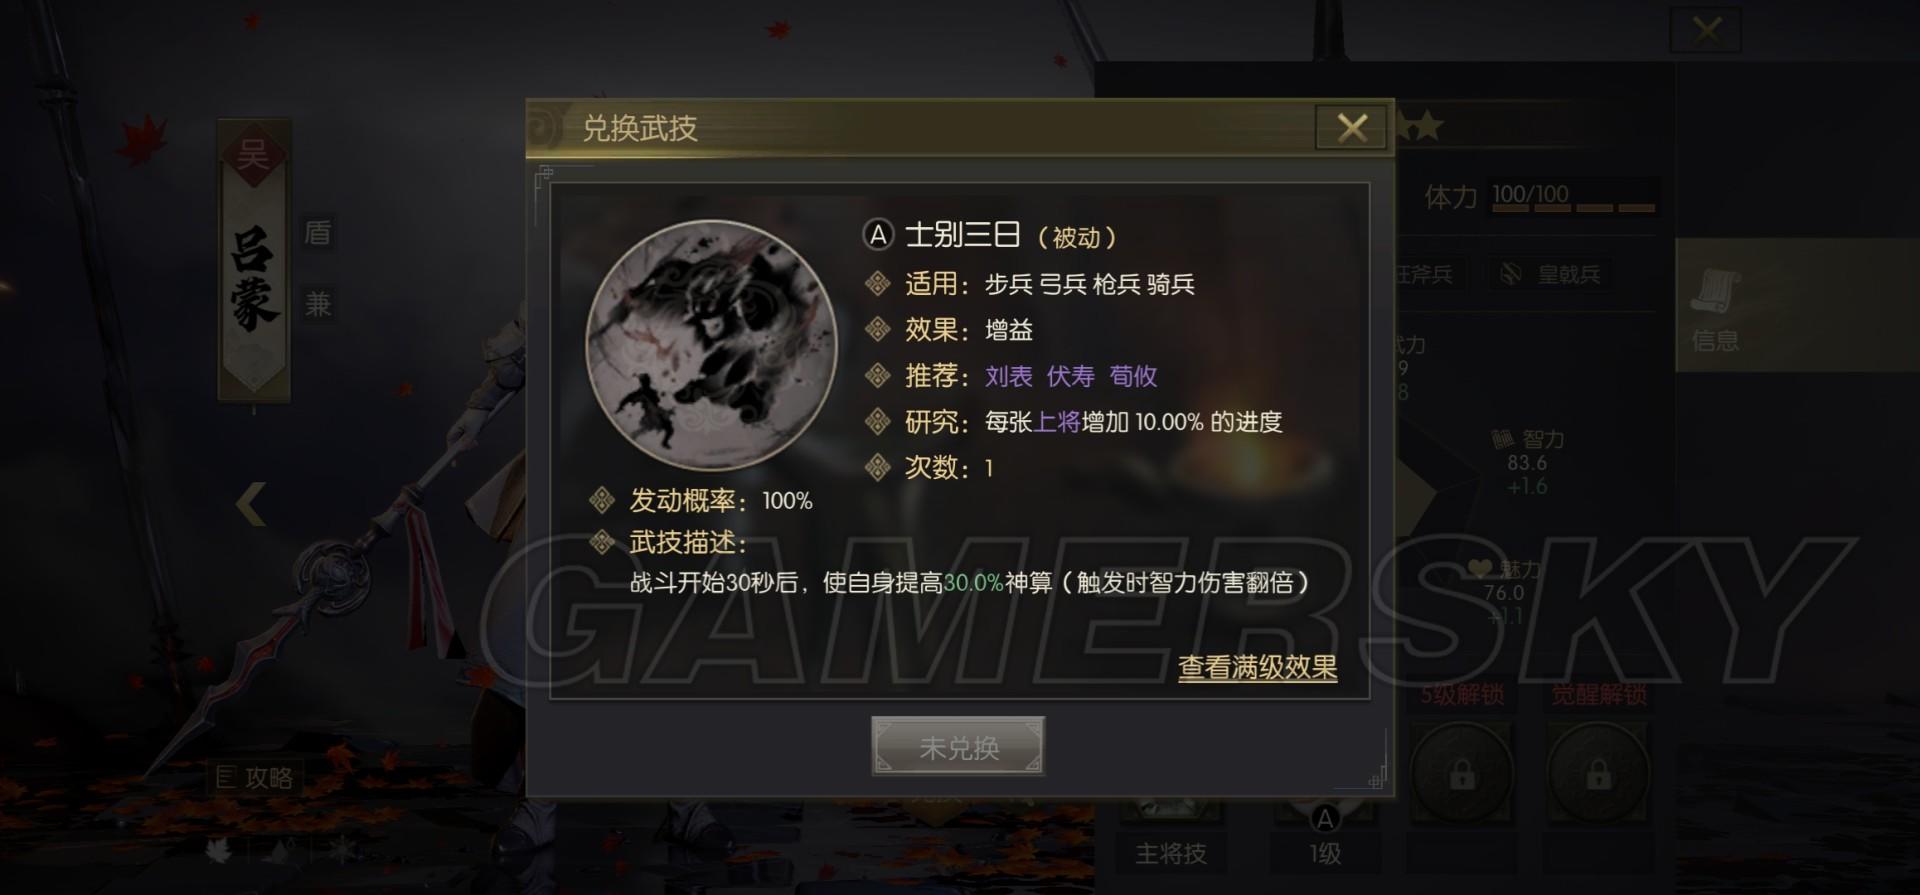This screenshot has width=1920, height=895.
Task: Go to previous general with left arrow
Action: click(x=251, y=504)
